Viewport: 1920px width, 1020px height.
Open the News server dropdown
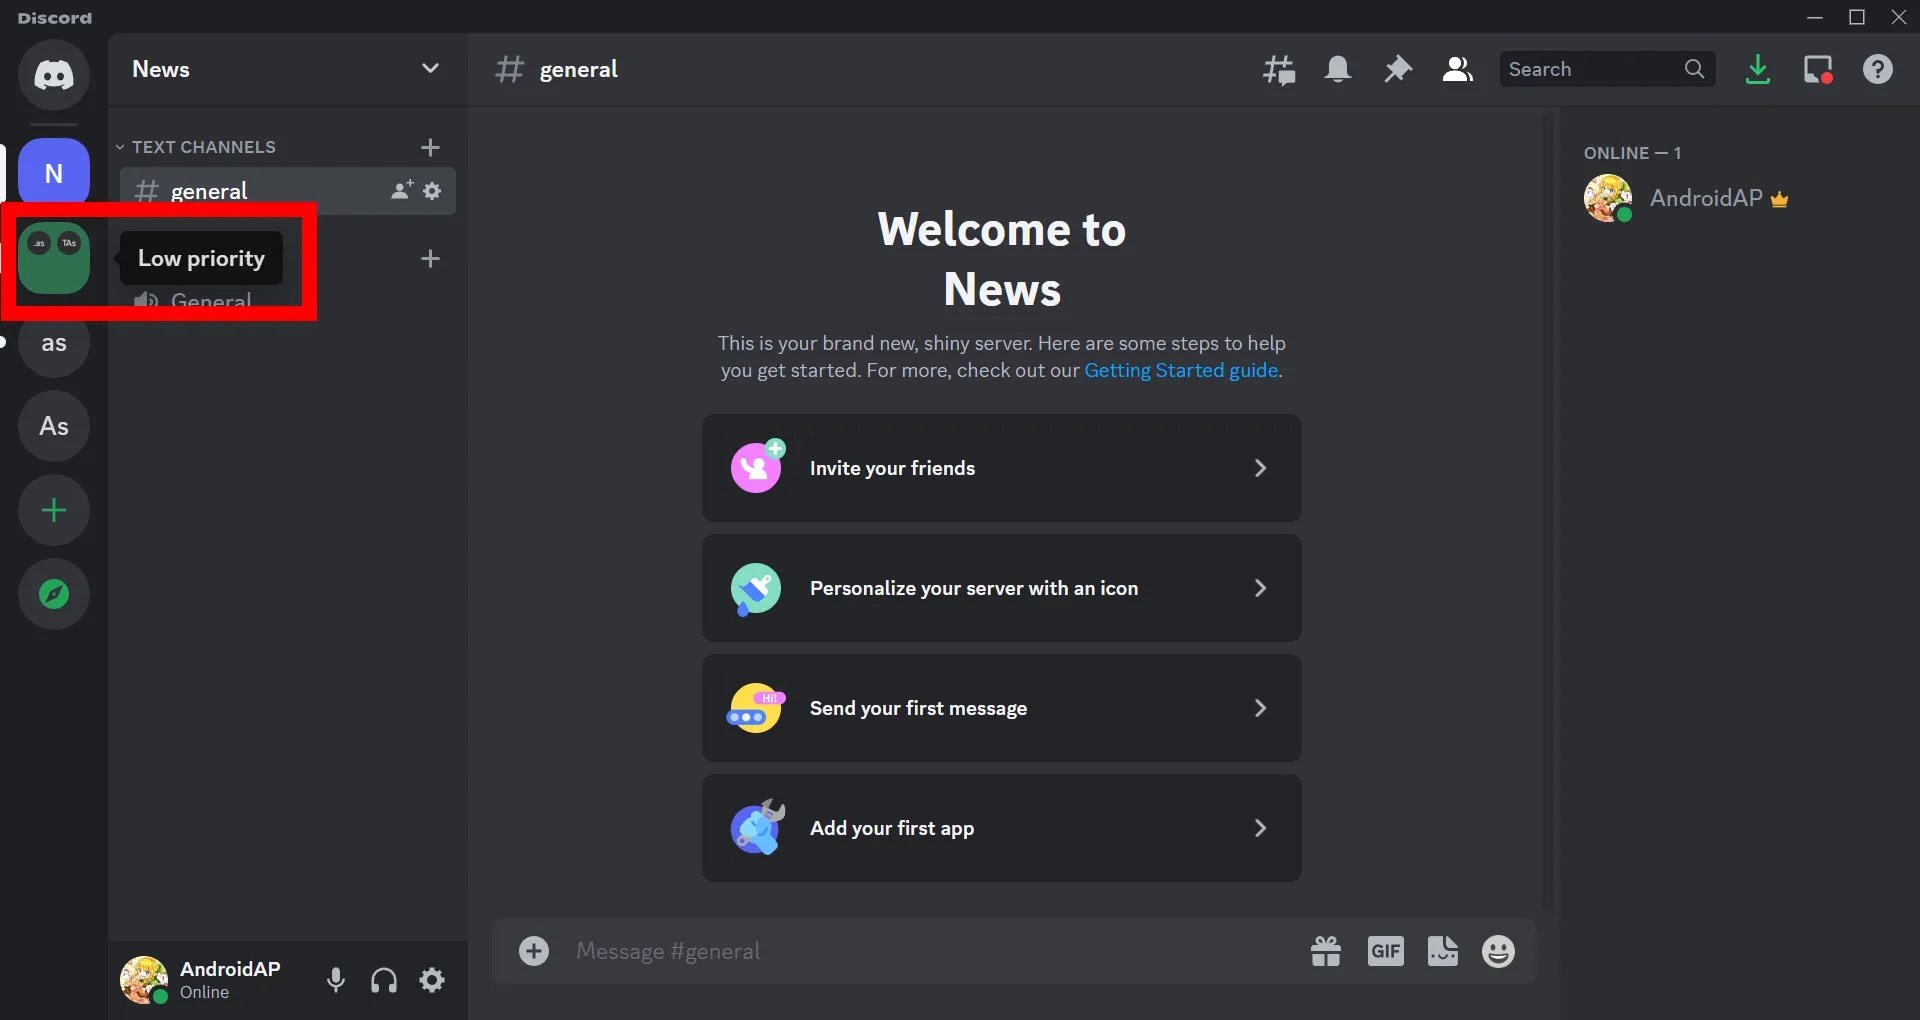(430, 69)
